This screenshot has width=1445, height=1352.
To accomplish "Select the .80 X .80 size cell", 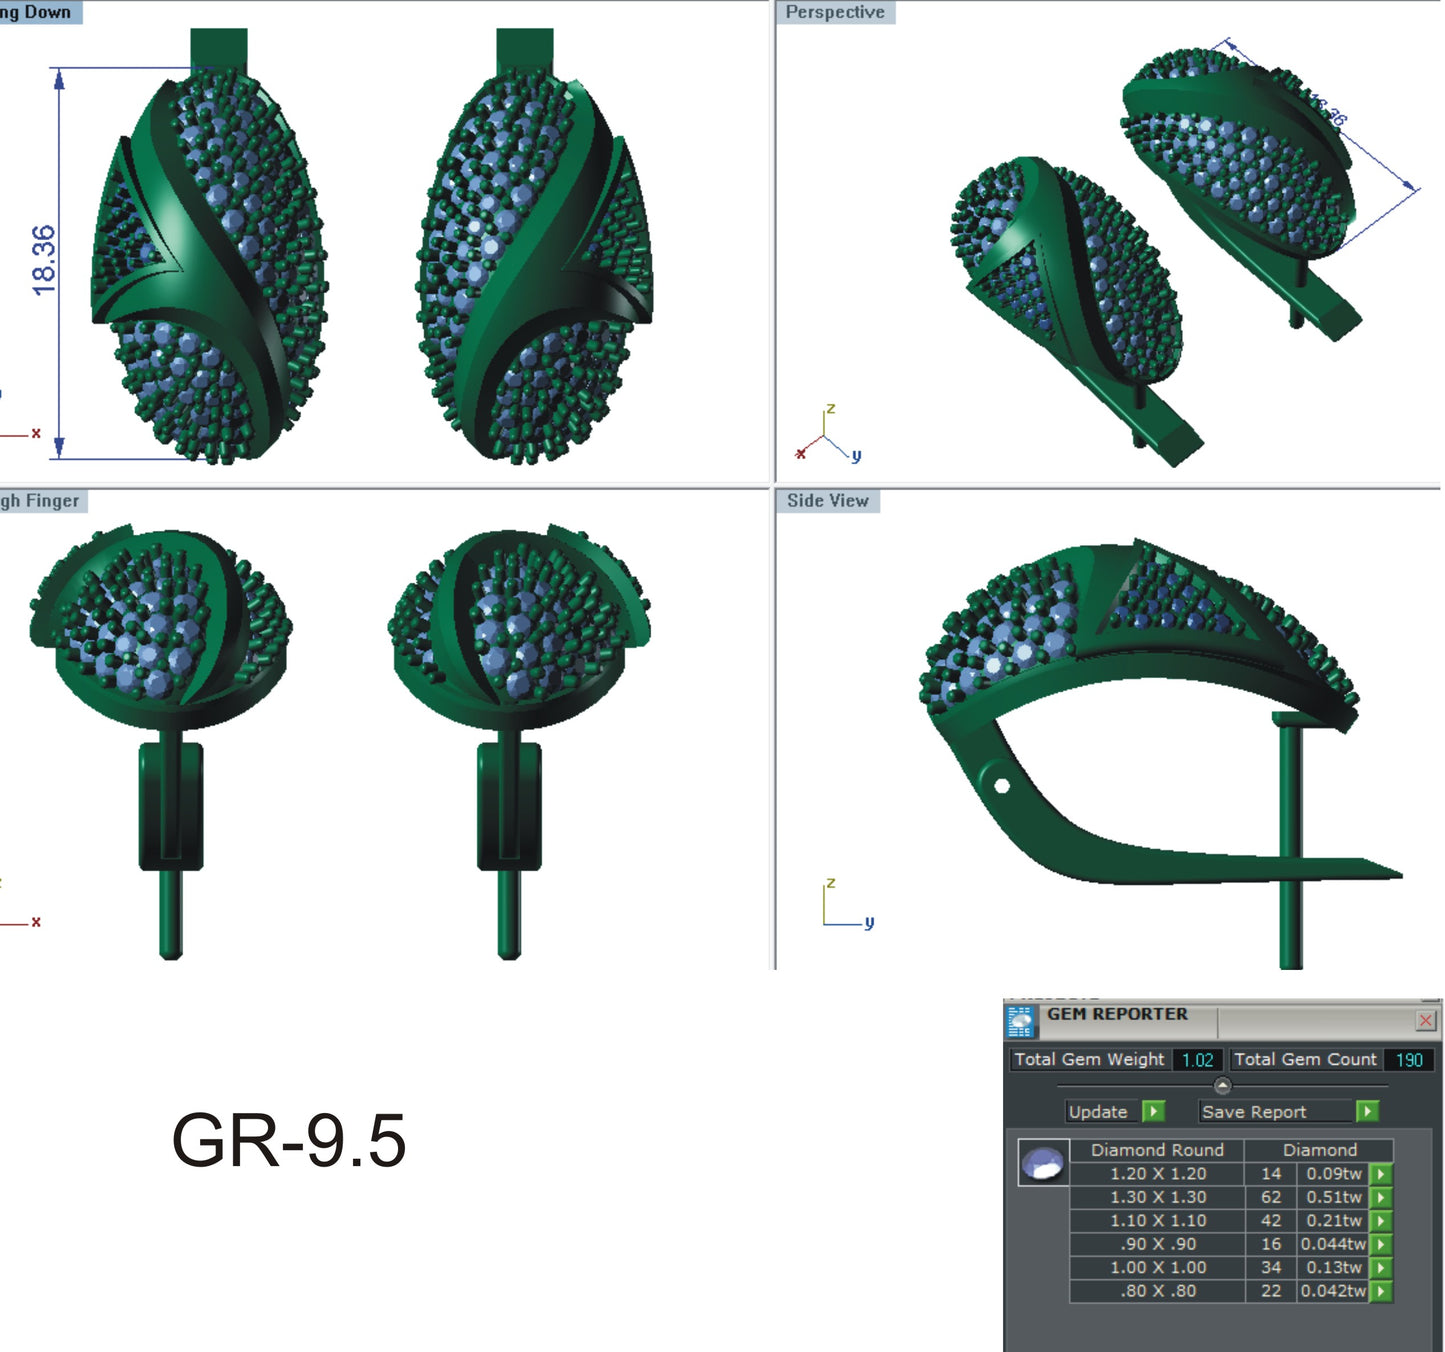I will pos(1158,1291).
